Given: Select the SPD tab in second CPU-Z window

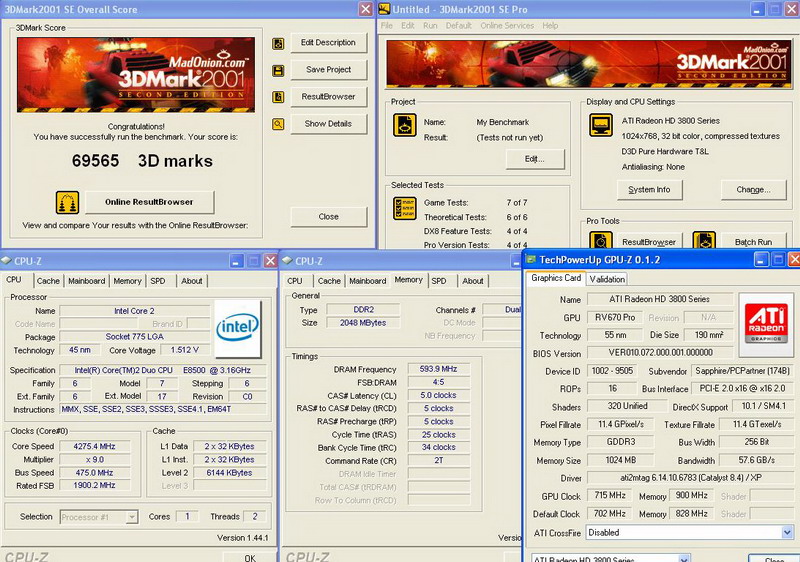Looking at the screenshot, I should tap(439, 281).
